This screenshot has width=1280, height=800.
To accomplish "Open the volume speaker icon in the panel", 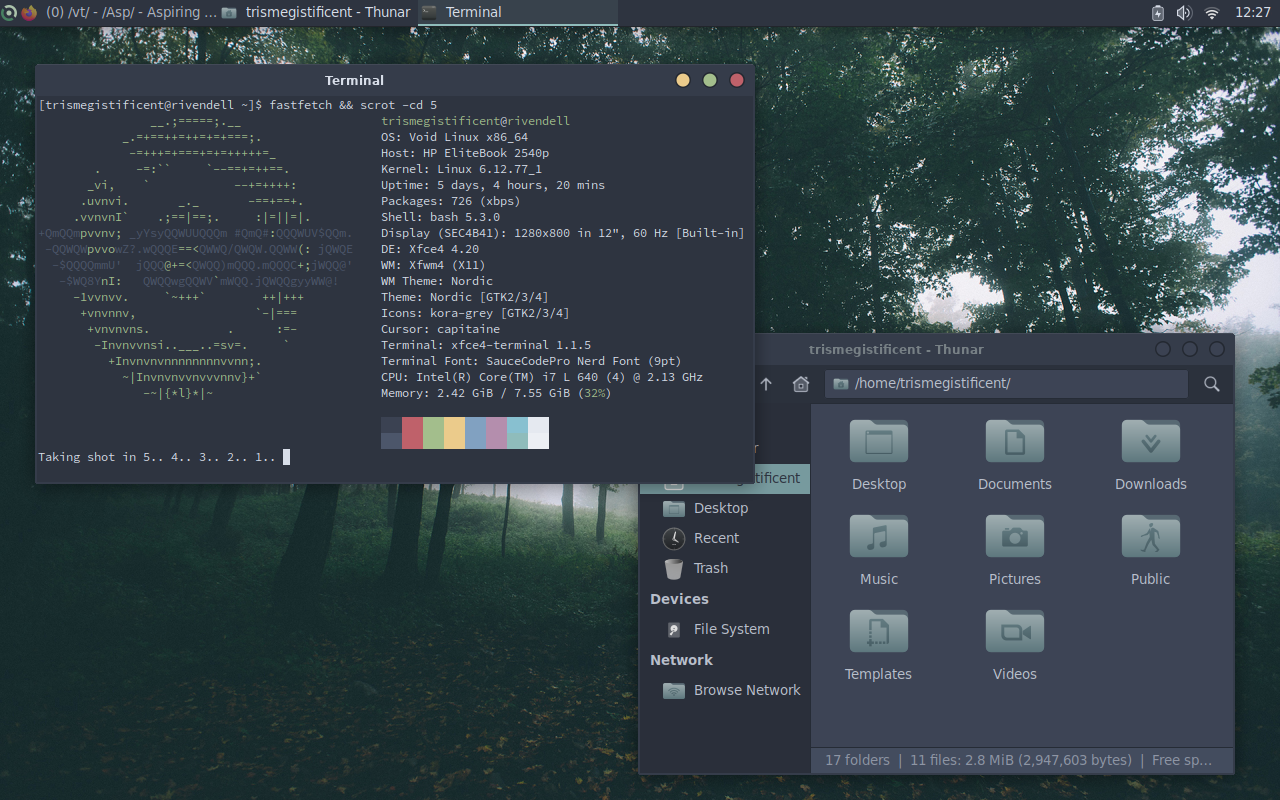I will tap(1184, 13).
